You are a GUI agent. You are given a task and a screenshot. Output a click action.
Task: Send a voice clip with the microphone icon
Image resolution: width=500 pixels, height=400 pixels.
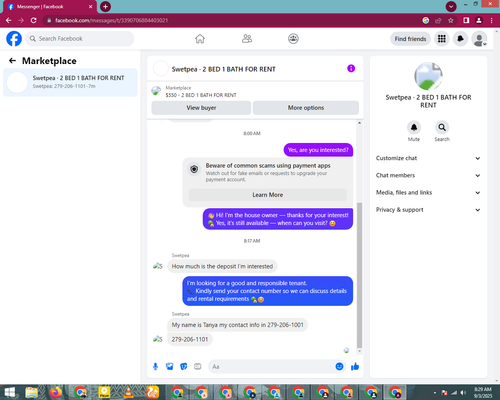click(155, 367)
